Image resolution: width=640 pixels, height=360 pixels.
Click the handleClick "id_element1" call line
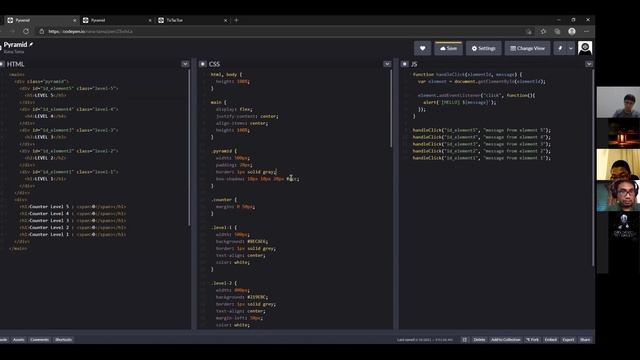(x=482, y=158)
